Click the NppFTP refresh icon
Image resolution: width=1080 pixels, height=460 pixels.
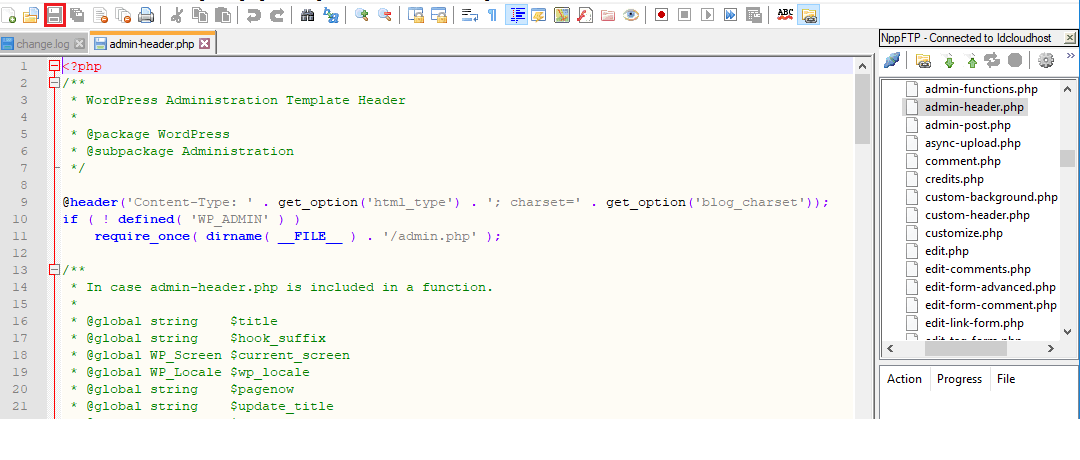click(x=992, y=61)
